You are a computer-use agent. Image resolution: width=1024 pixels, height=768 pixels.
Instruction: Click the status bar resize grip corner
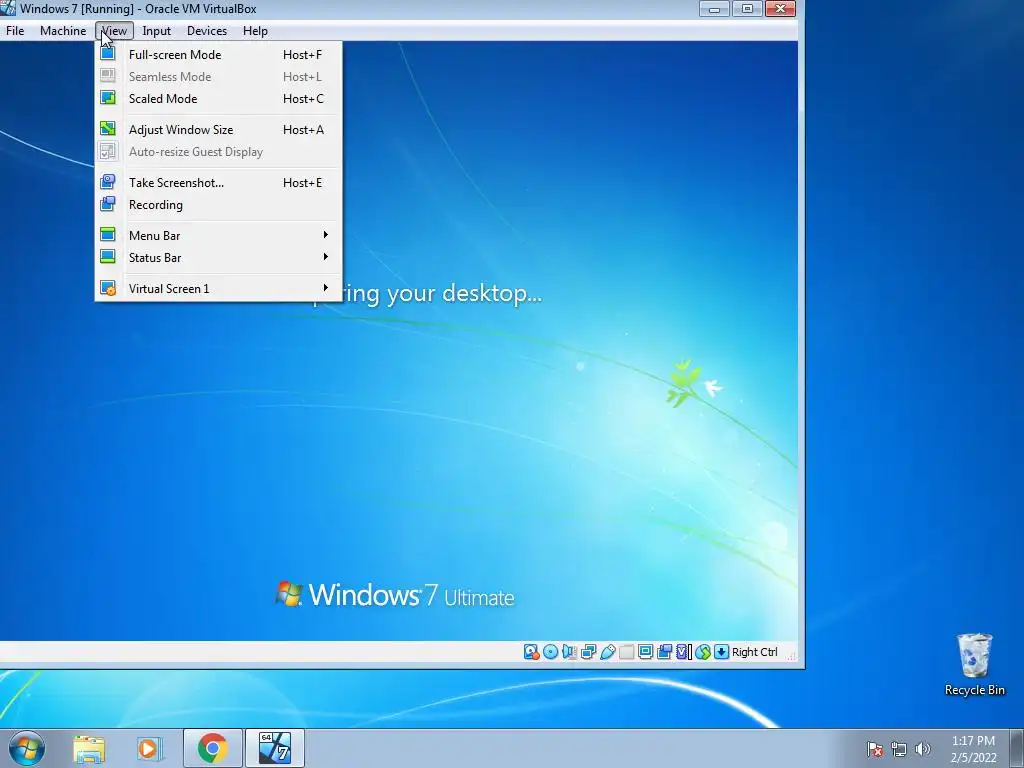tap(792, 656)
